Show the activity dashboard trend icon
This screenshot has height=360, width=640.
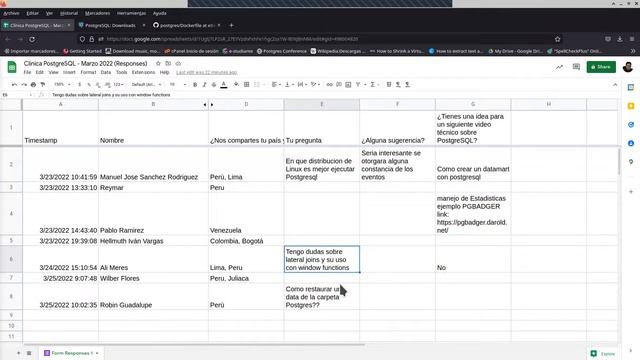pyautogui.click(x=559, y=67)
